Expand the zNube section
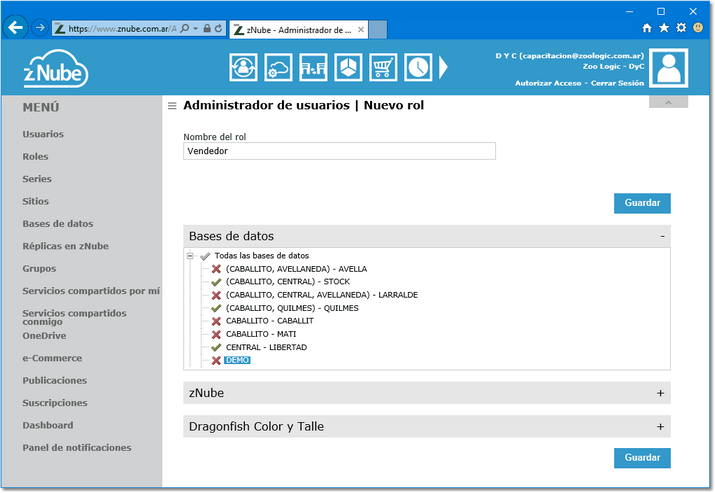 pyautogui.click(x=660, y=393)
